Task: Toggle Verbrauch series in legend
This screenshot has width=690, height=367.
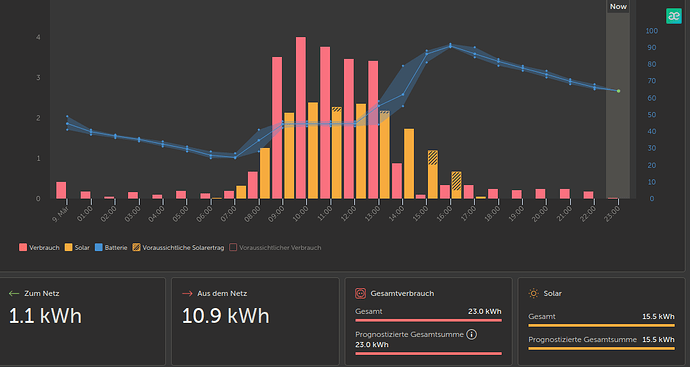Action: click(39, 248)
